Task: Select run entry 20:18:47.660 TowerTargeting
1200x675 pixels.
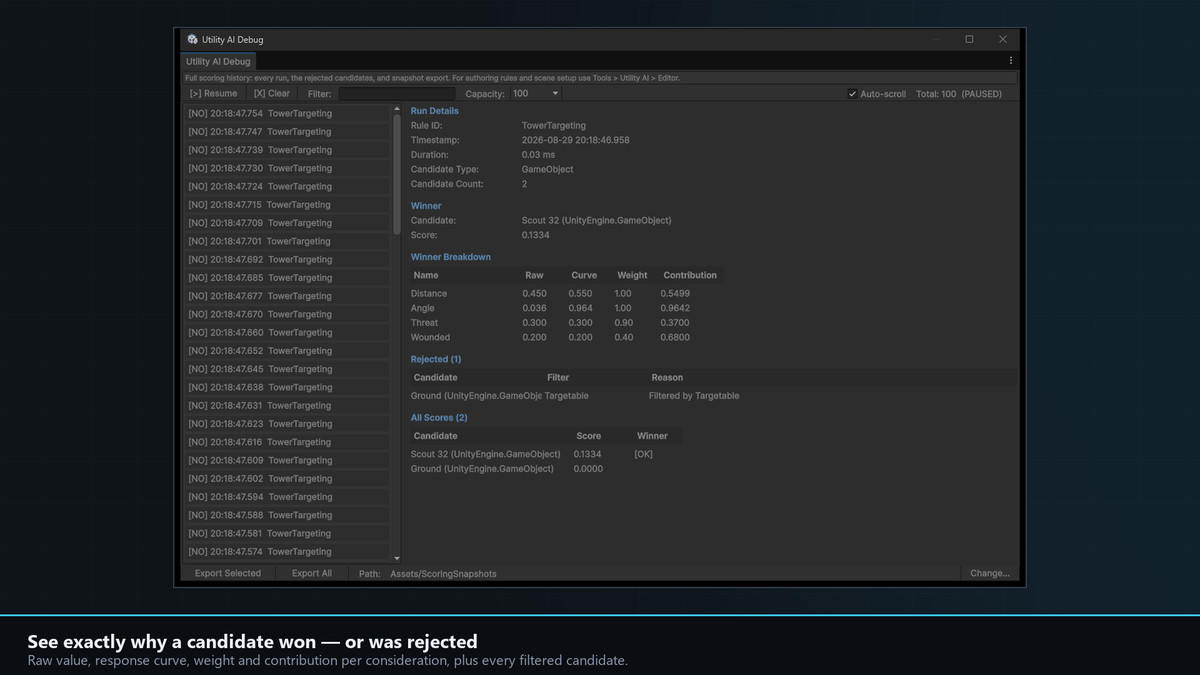Action: 287,332
